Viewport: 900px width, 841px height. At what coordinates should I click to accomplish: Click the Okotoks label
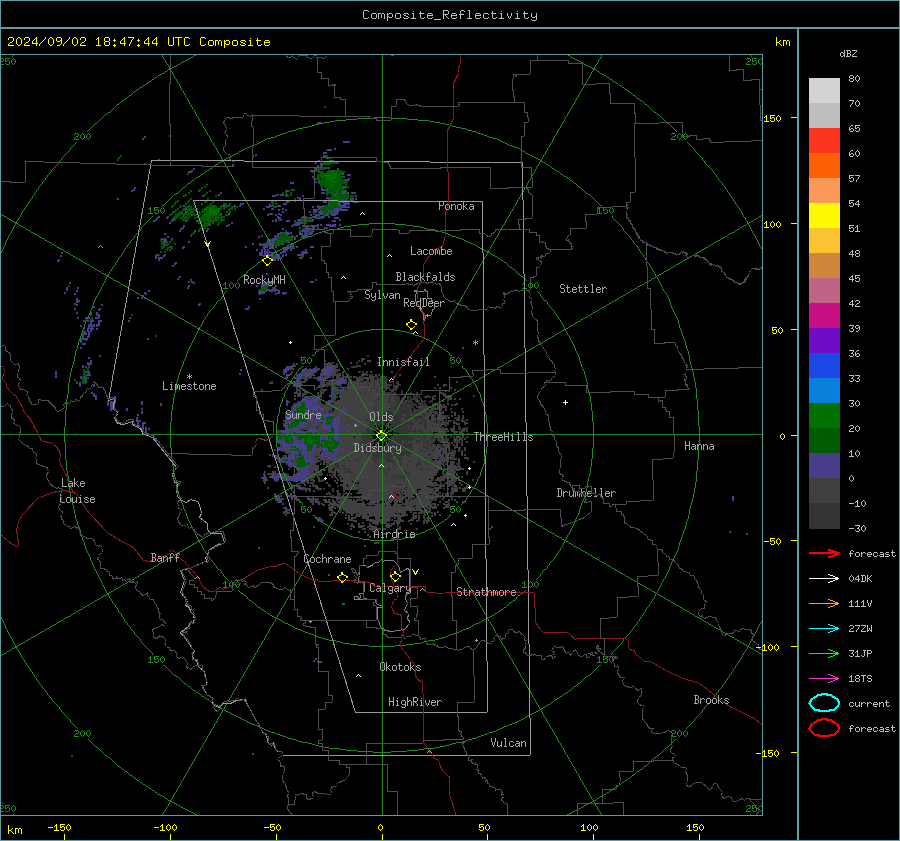(x=400, y=667)
